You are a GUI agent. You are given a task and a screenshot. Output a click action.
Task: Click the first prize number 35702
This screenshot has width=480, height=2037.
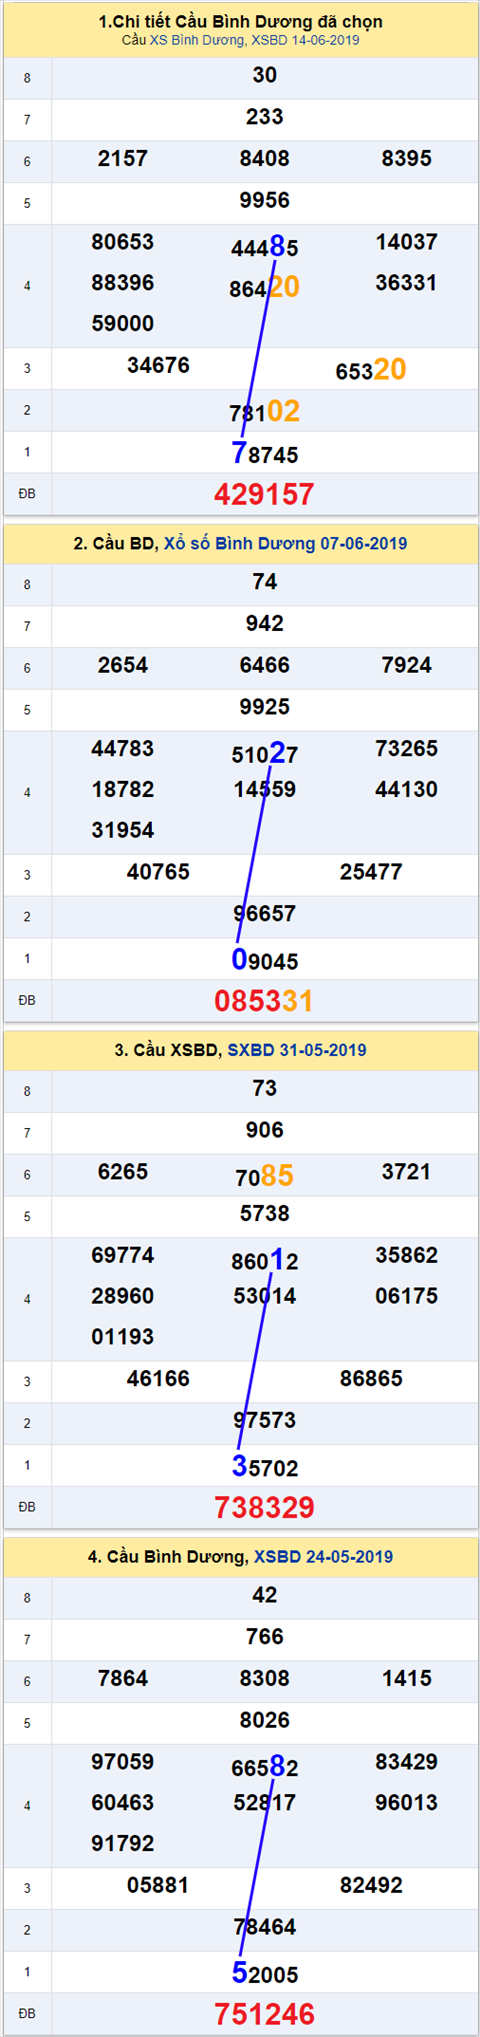click(265, 1467)
